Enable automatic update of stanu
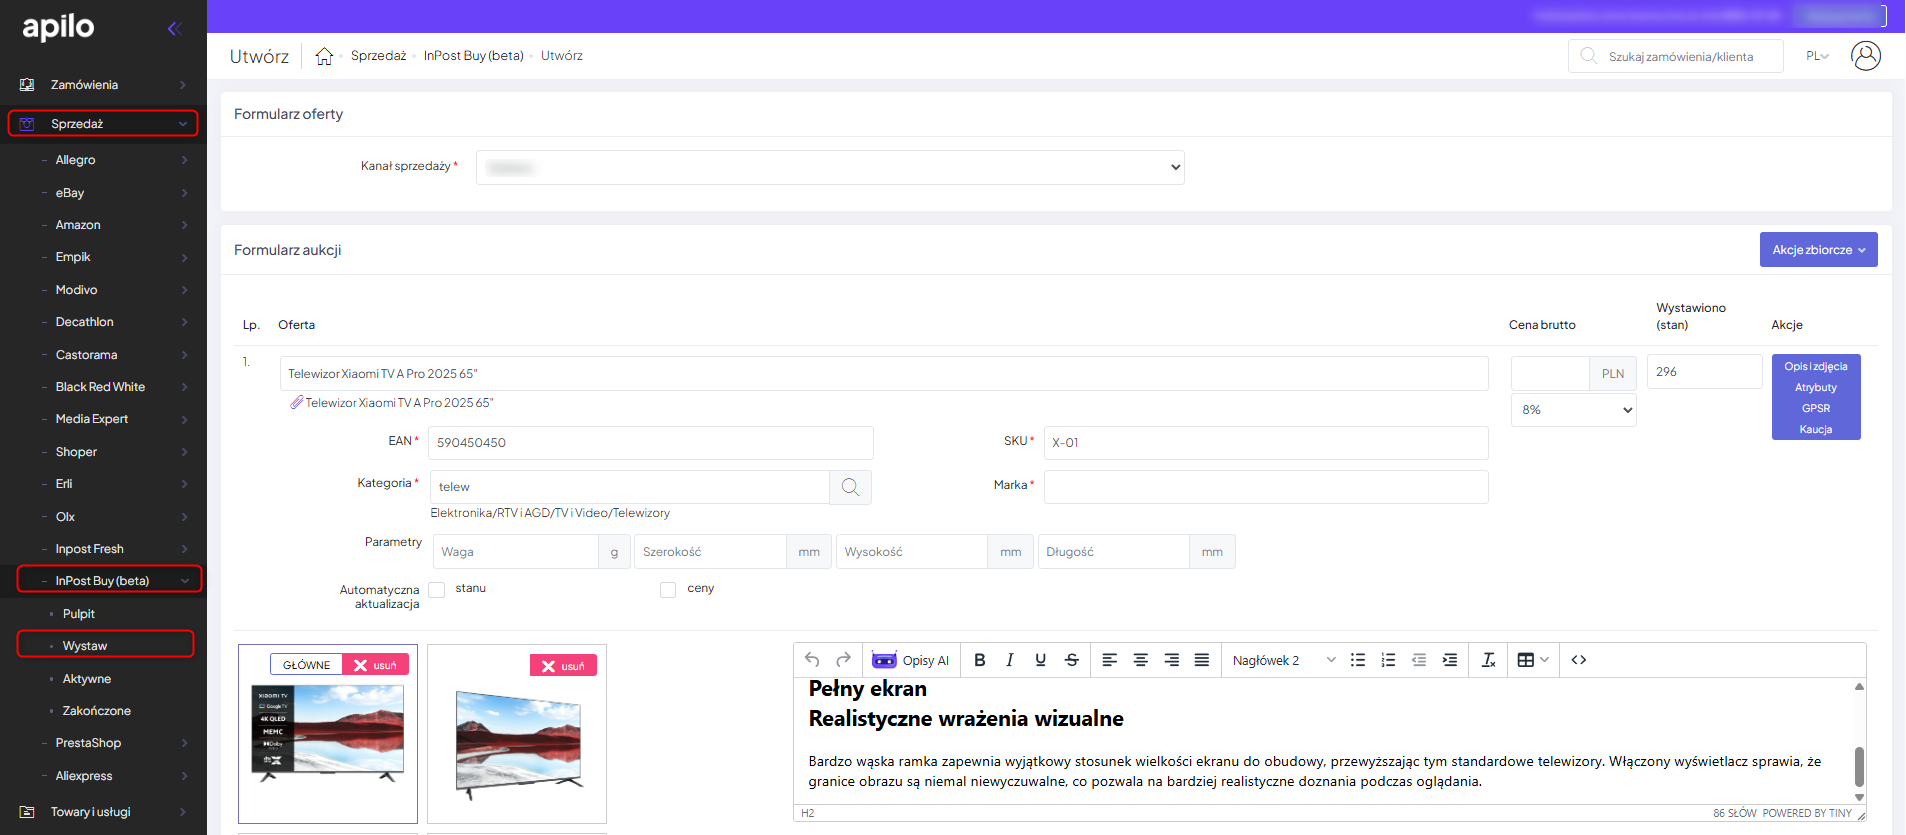1906x835 pixels. point(437,590)
